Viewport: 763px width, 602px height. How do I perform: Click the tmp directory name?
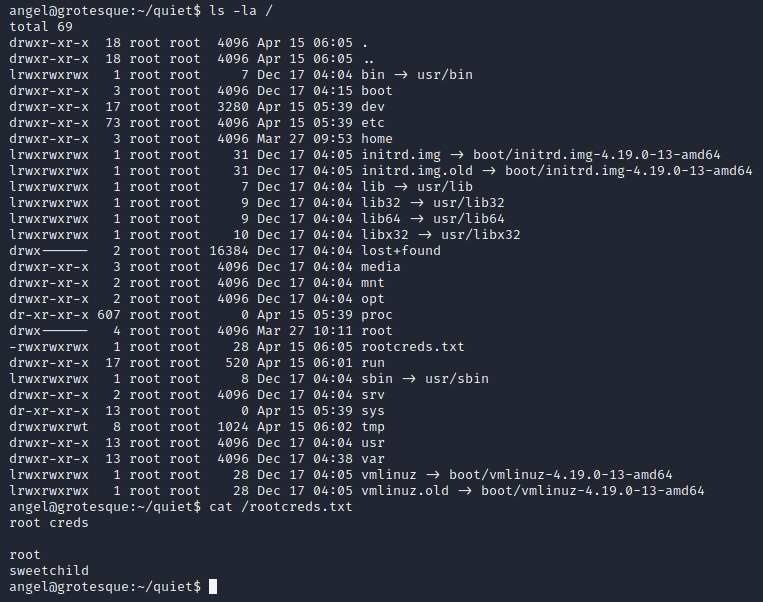[x=372, y=427]
